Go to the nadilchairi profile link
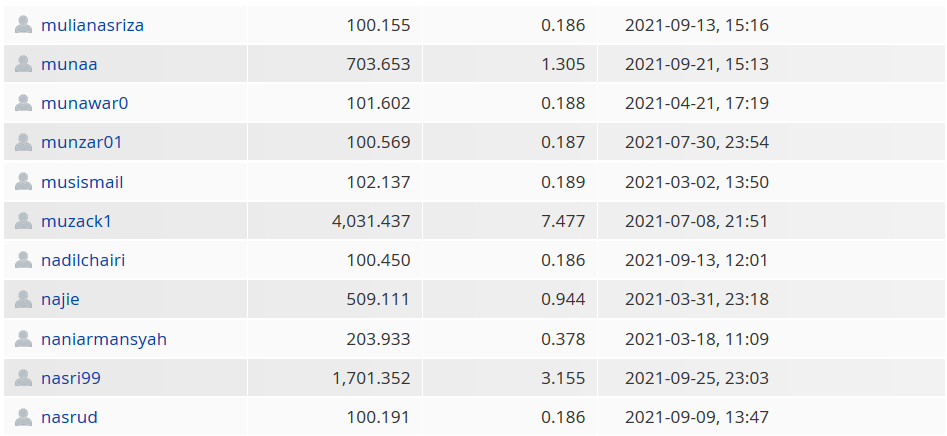 click(x=83, y=260)
